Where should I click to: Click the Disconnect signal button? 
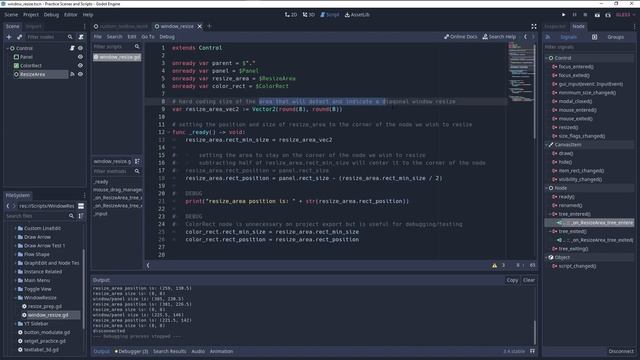coord(621,351)
